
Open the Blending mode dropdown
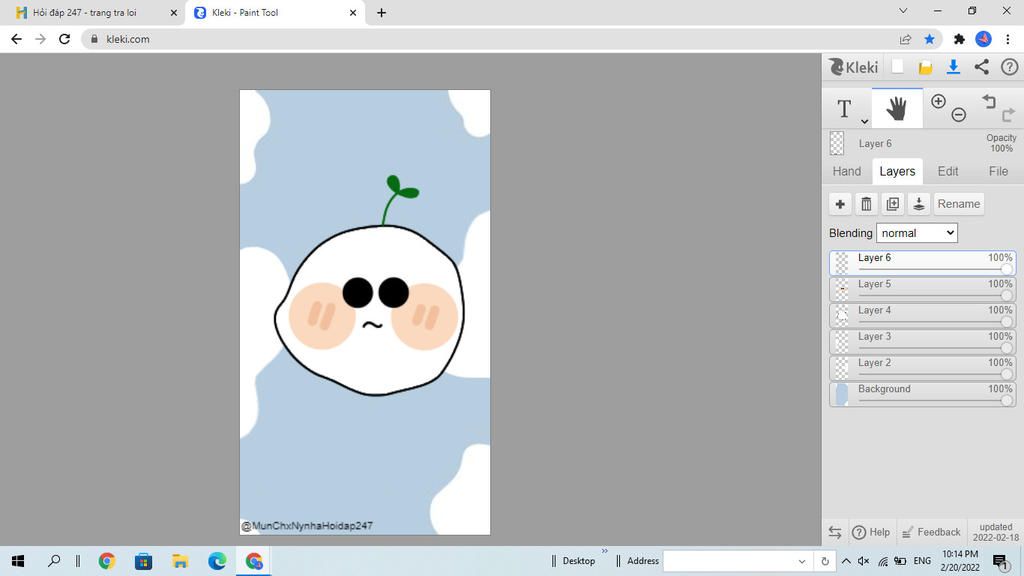pos(917,233)
